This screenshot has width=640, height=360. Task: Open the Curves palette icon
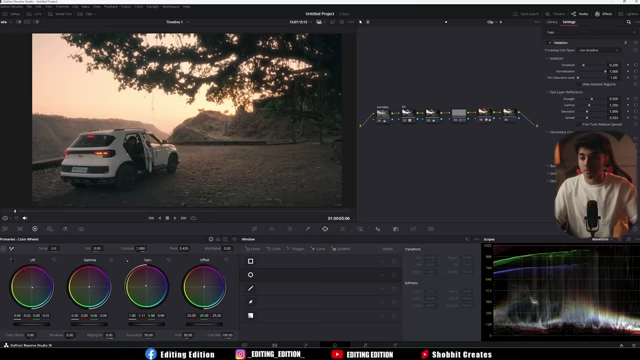254,229
